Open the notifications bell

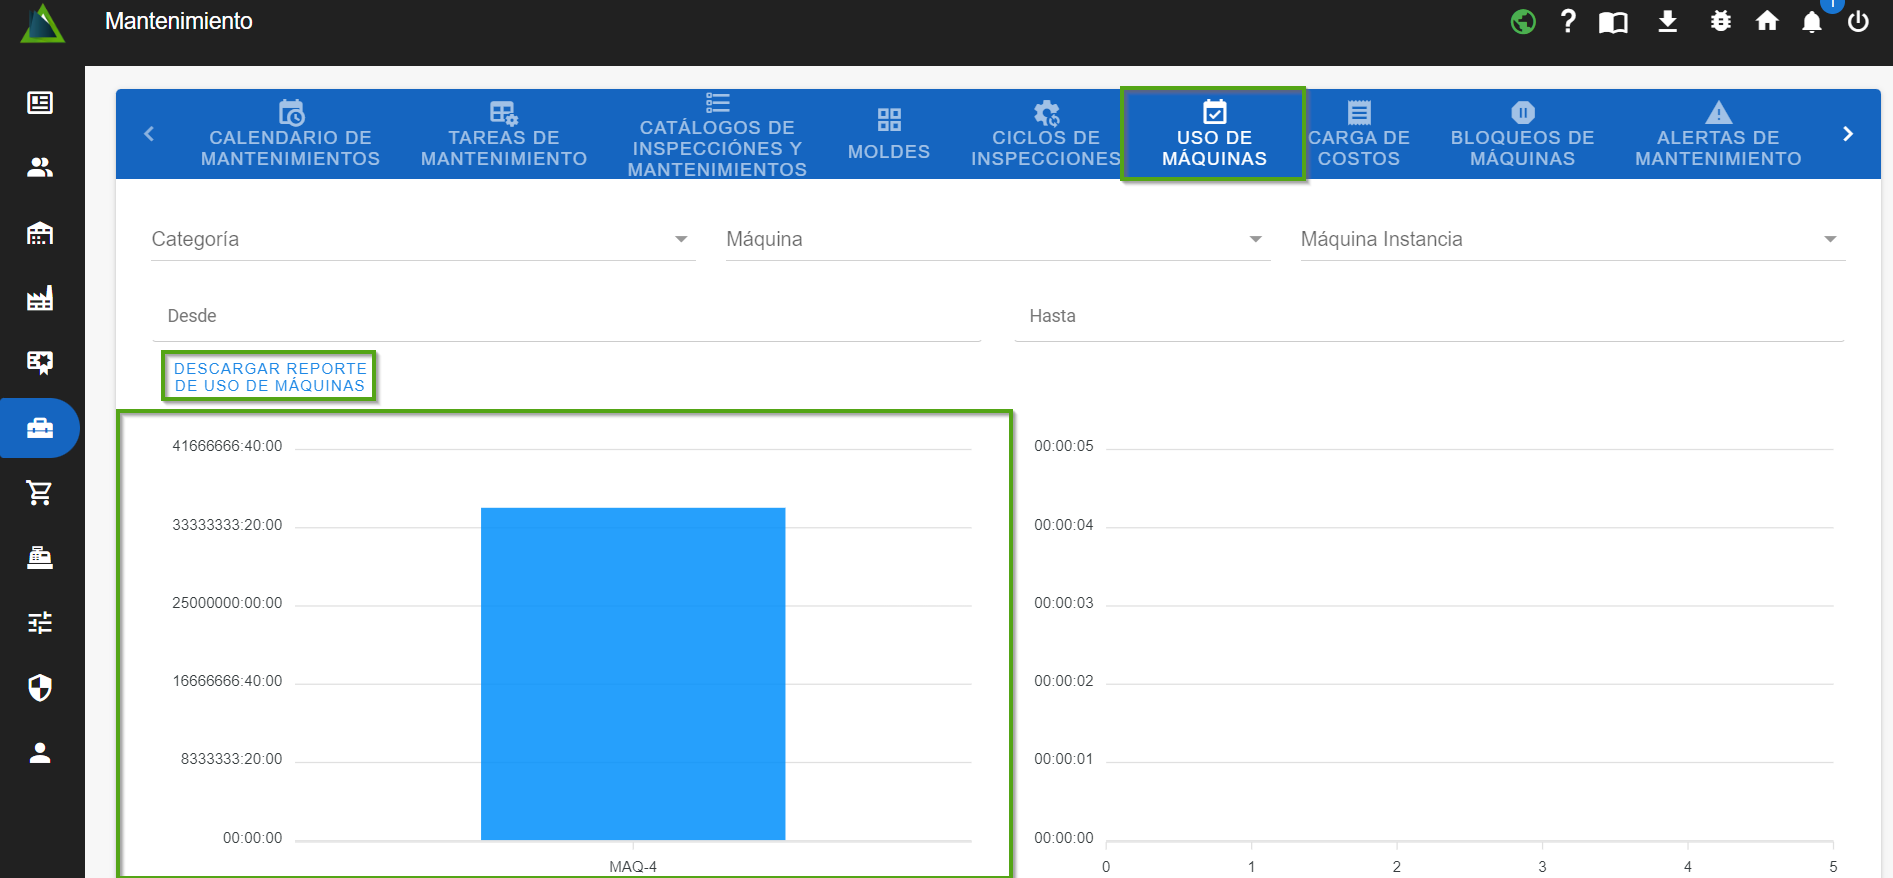(x=1811, y=22)
